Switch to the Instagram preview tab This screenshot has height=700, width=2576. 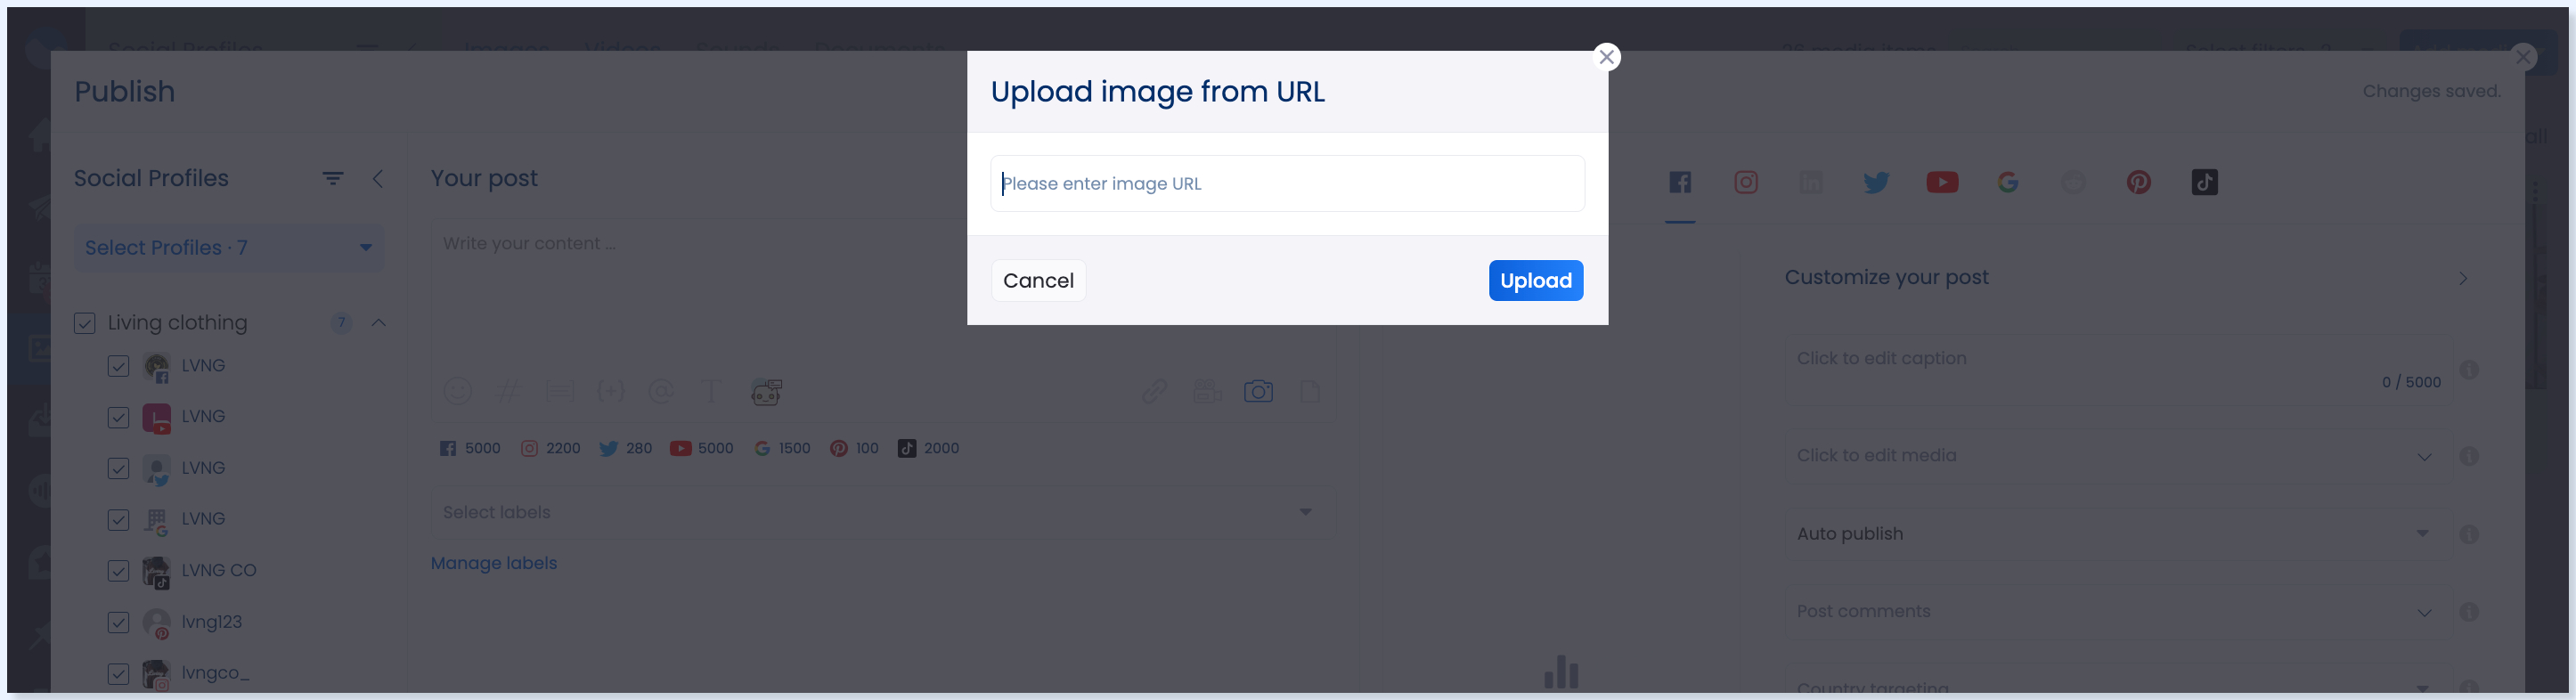click(1745, 182)
